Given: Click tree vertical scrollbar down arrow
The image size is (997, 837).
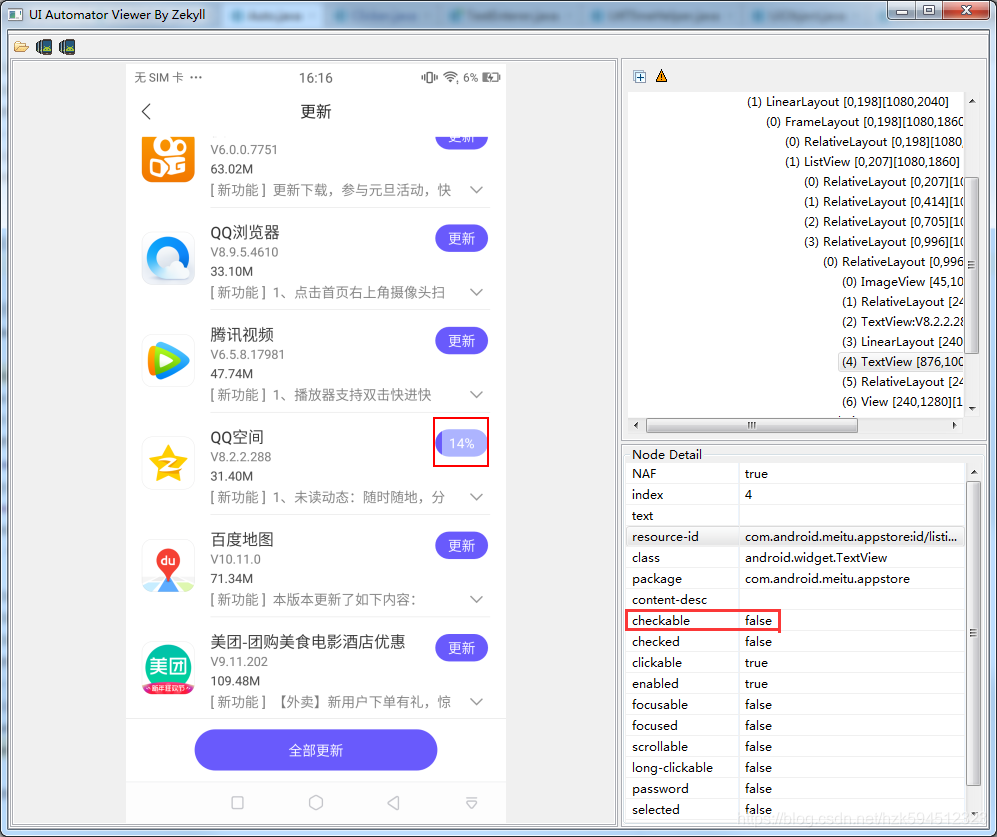Looking at the screenshot, I should coord(972,409).
